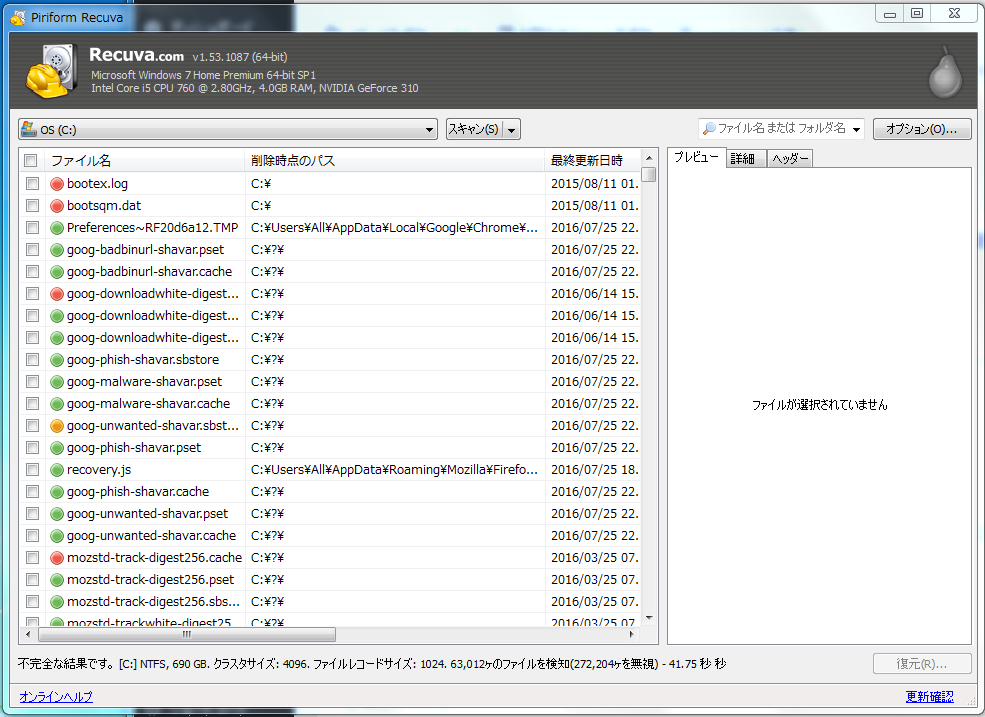Select the goog-badbinurl-shavar.pset file name
The image size is (985, 717).
(146, 249)
